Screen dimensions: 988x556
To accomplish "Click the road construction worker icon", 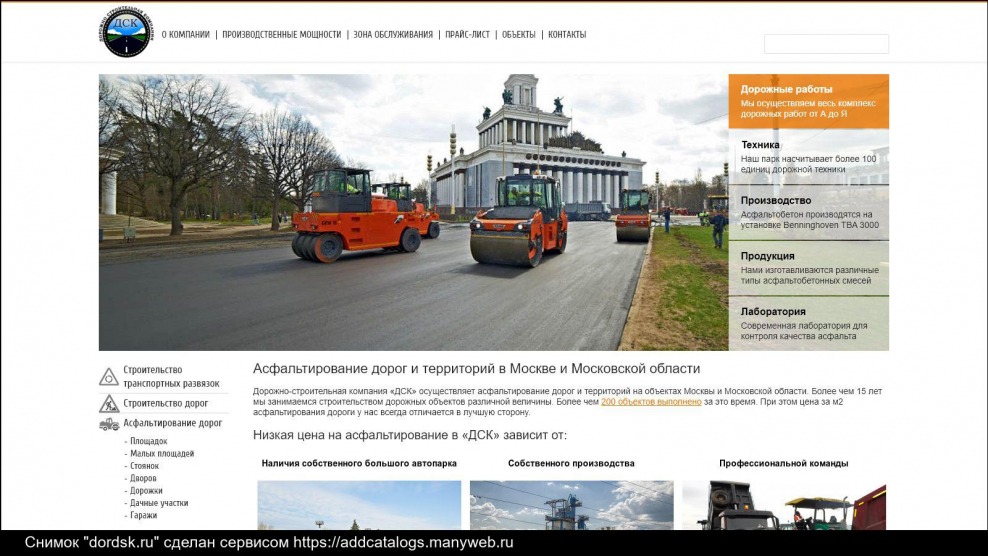I will pos(108,403).
